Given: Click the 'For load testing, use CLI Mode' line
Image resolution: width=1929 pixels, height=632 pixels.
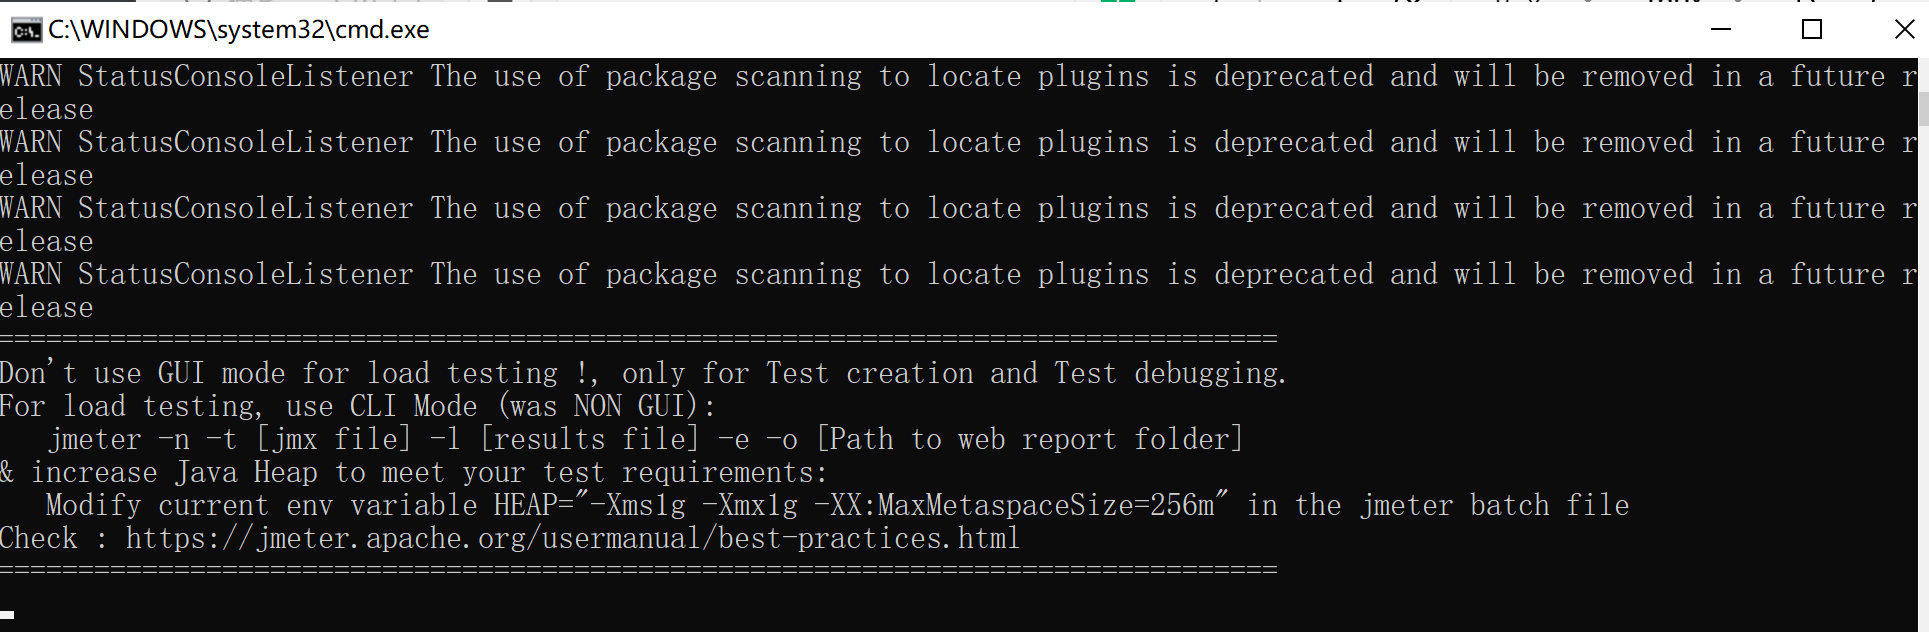Looking at the screenshot, I should click(358, 406).
